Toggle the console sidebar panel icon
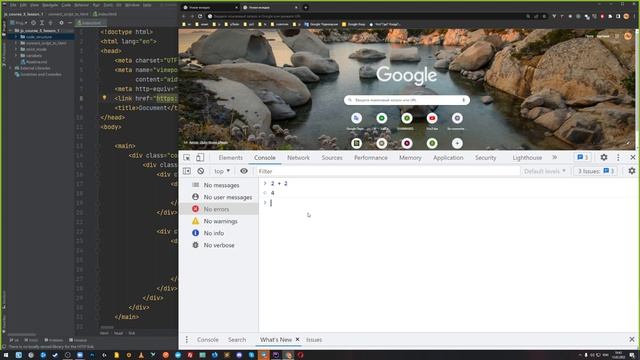 pyautogui.click(x=187, y=171)
